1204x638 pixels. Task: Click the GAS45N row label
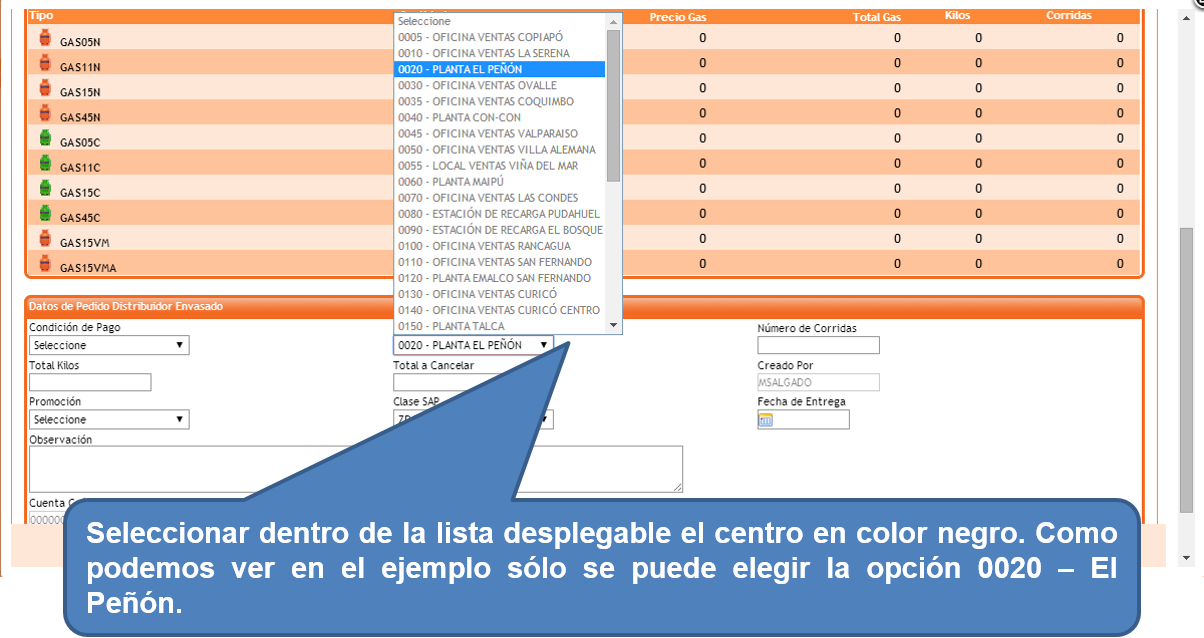coord(80,117)
